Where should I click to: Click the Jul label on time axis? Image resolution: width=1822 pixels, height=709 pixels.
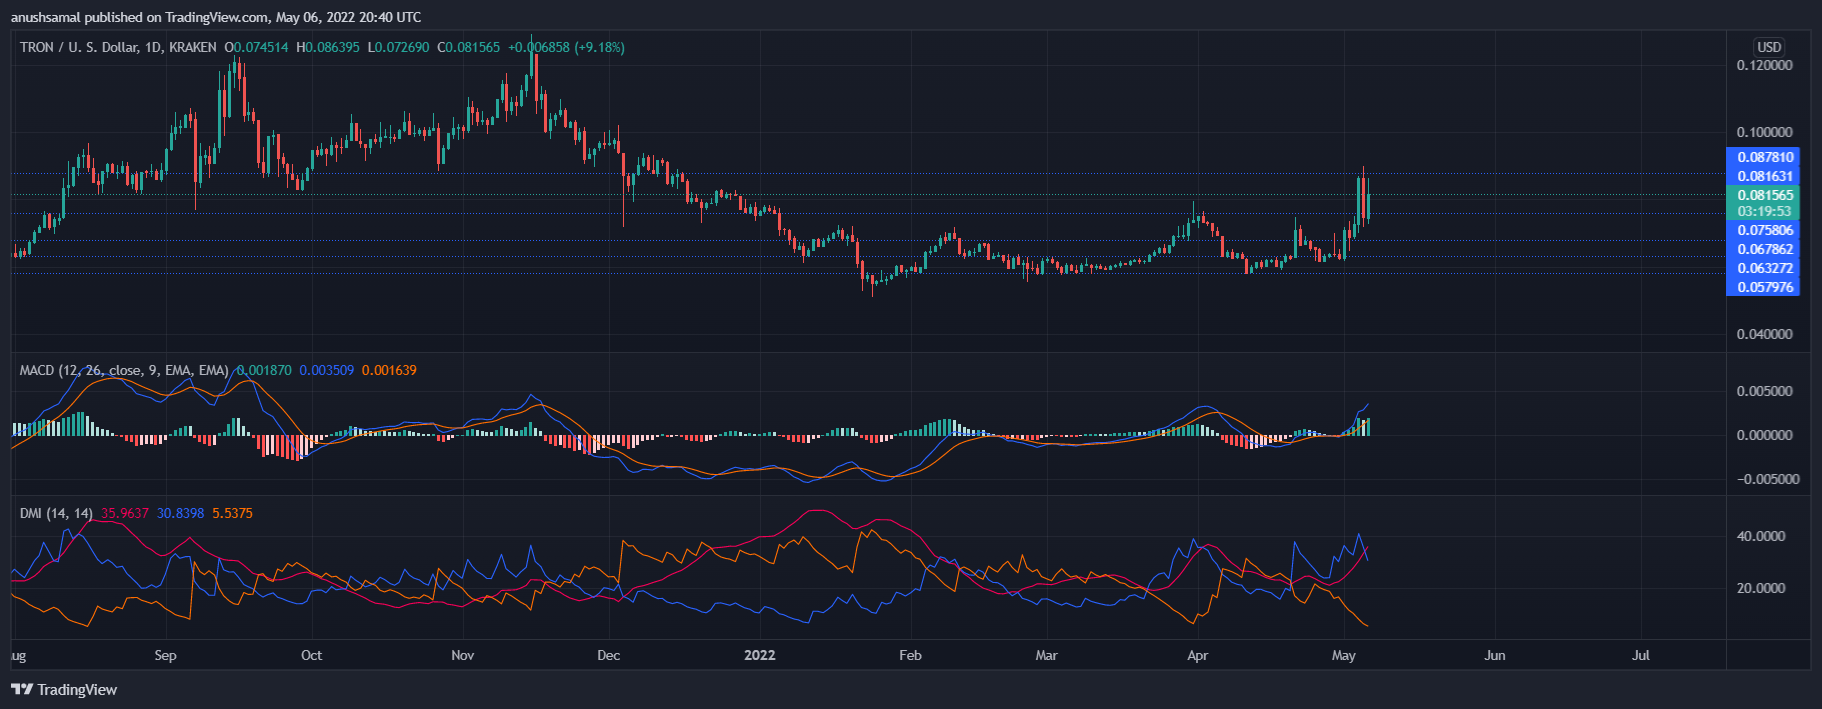click(x=1640, y=655)
